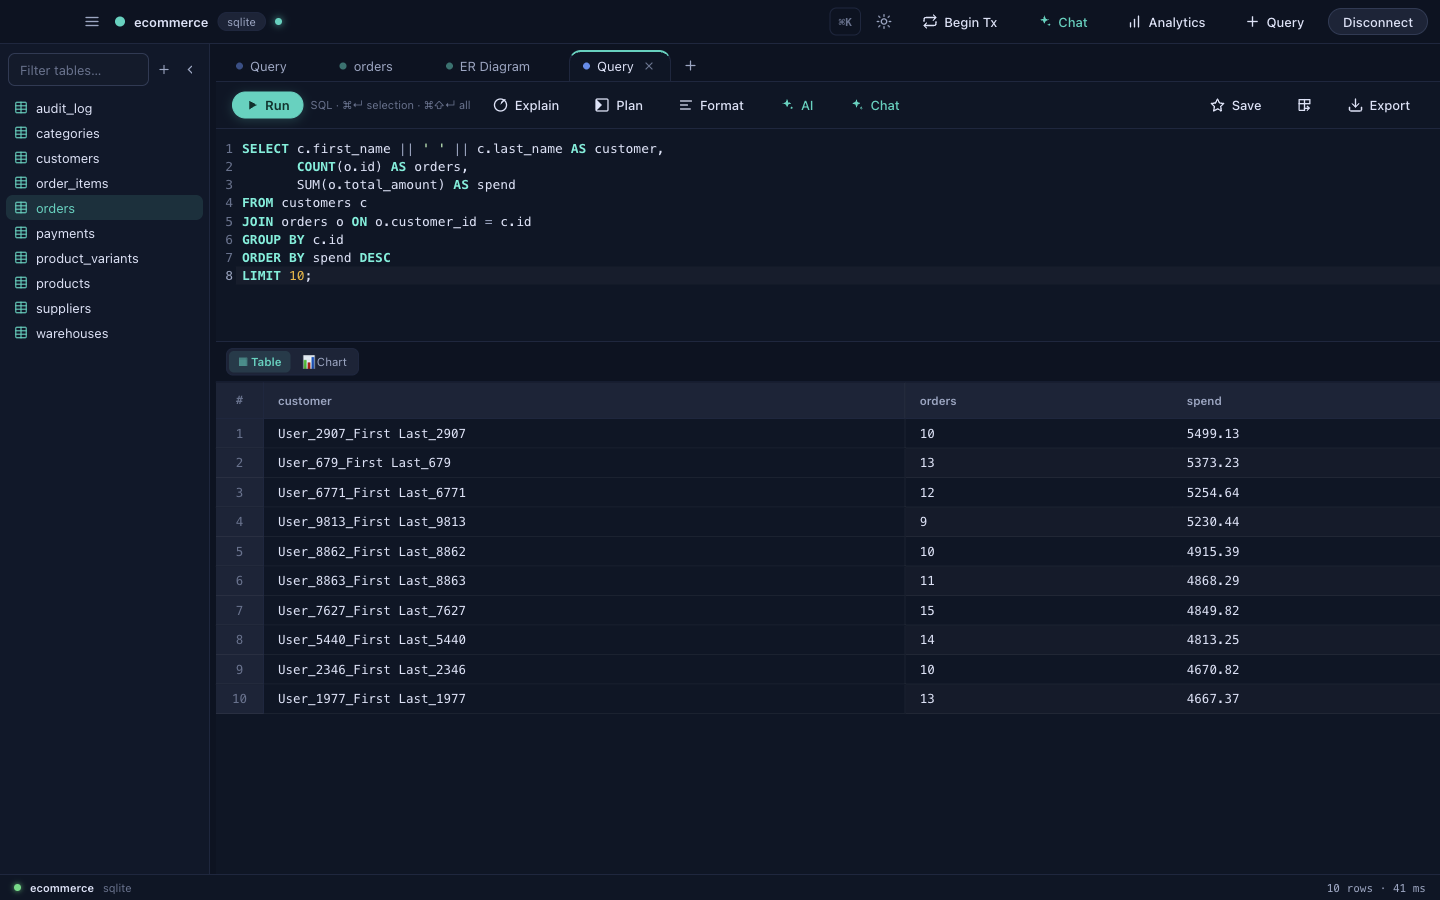This screenshot has width=1440, height=900.
Task: Open the Analytics view
Action: (1166, 22)
